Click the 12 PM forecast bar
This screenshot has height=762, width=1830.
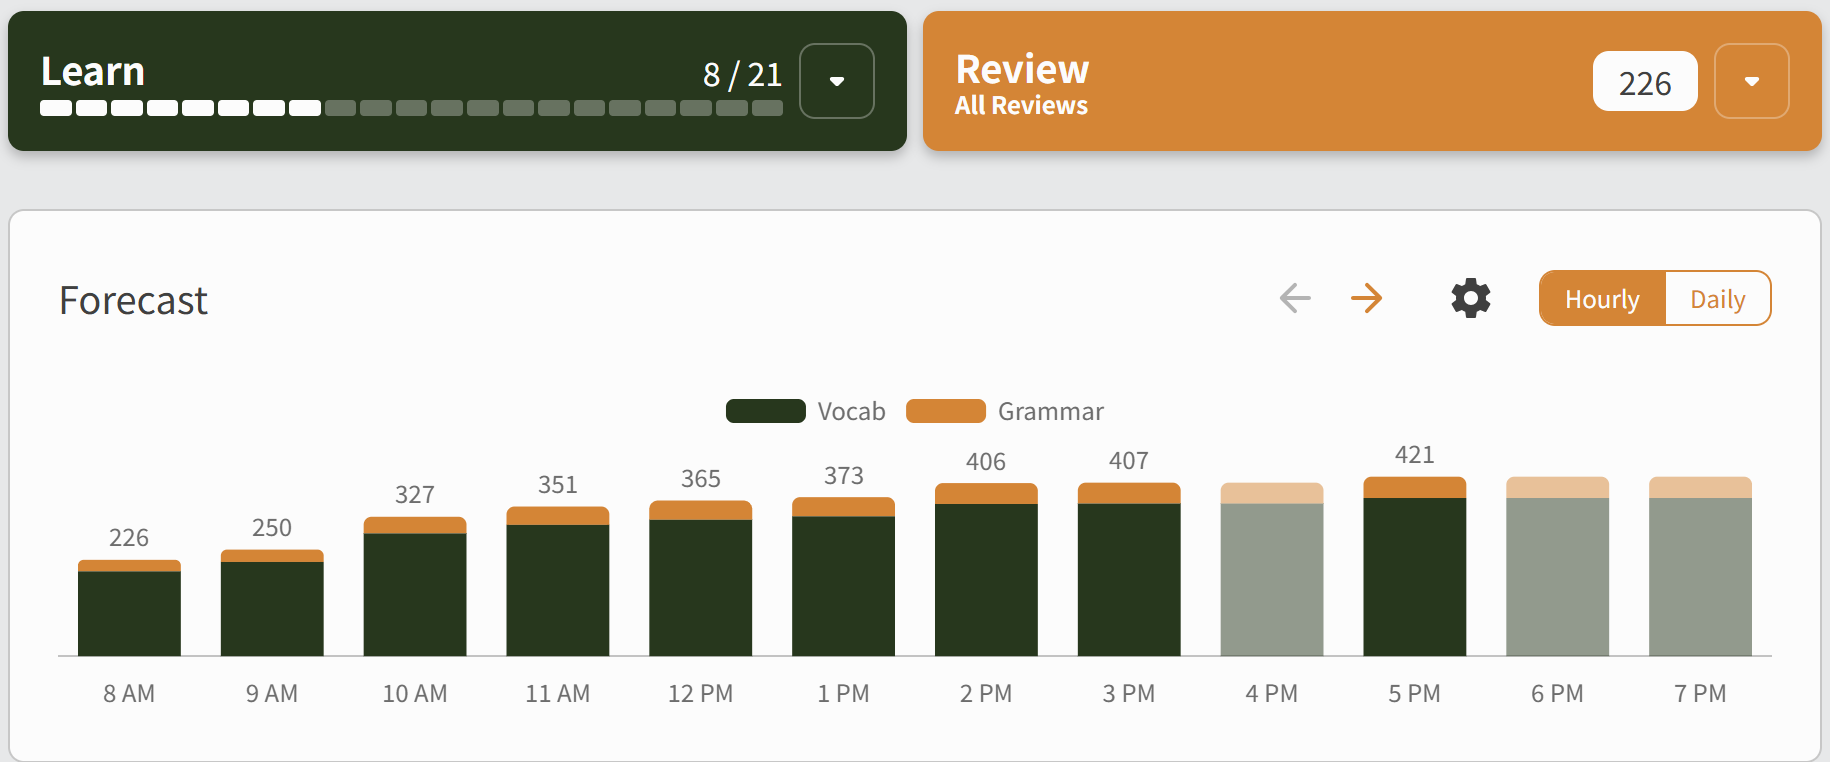coord(700,580)
